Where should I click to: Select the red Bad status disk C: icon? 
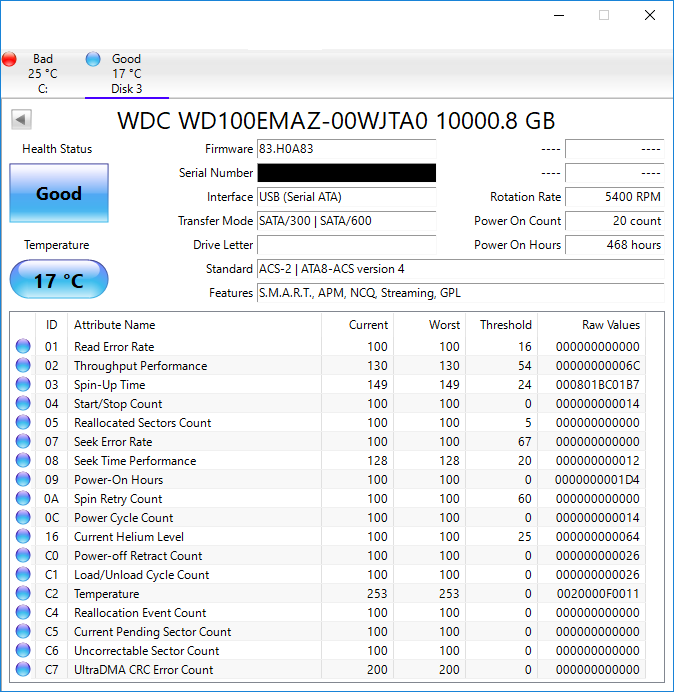coord(10,59)
